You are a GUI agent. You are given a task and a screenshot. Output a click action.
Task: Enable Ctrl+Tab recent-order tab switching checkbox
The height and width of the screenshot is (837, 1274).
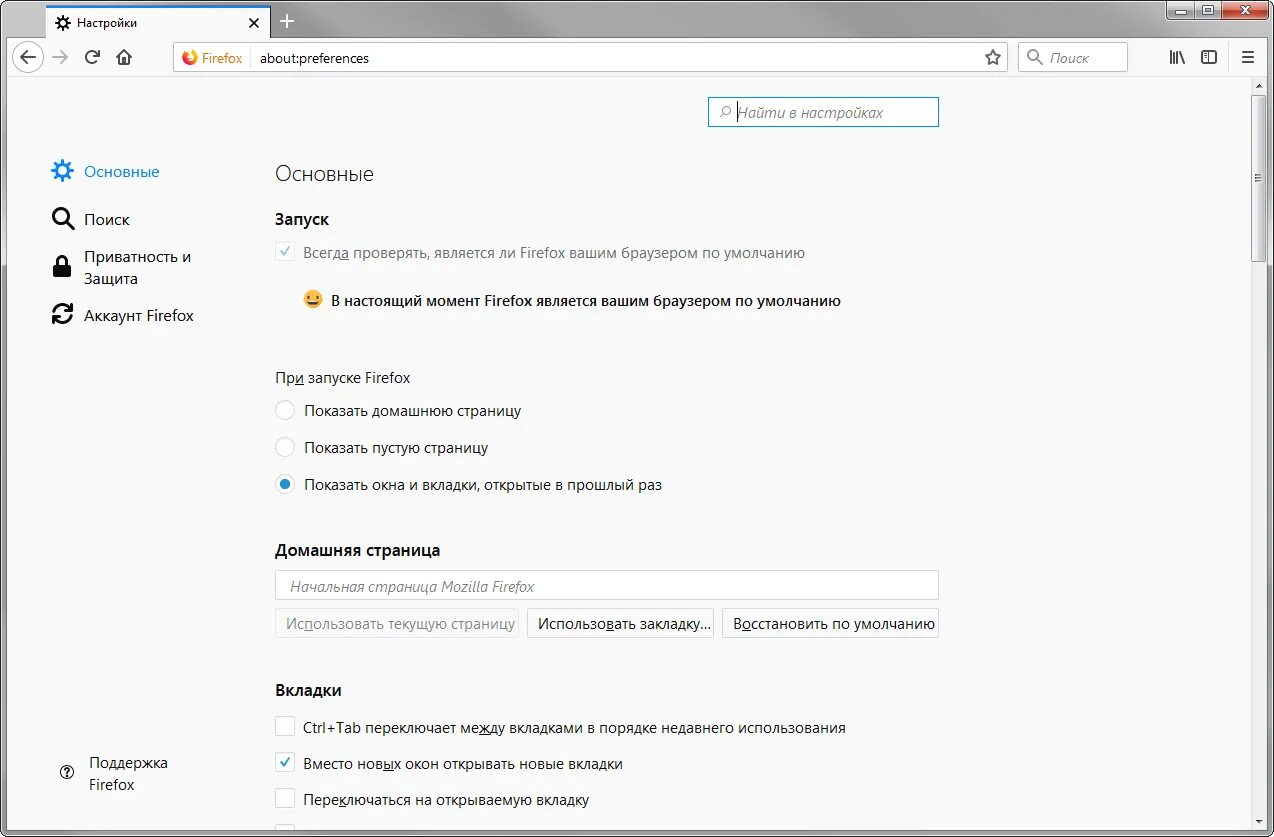285,727
